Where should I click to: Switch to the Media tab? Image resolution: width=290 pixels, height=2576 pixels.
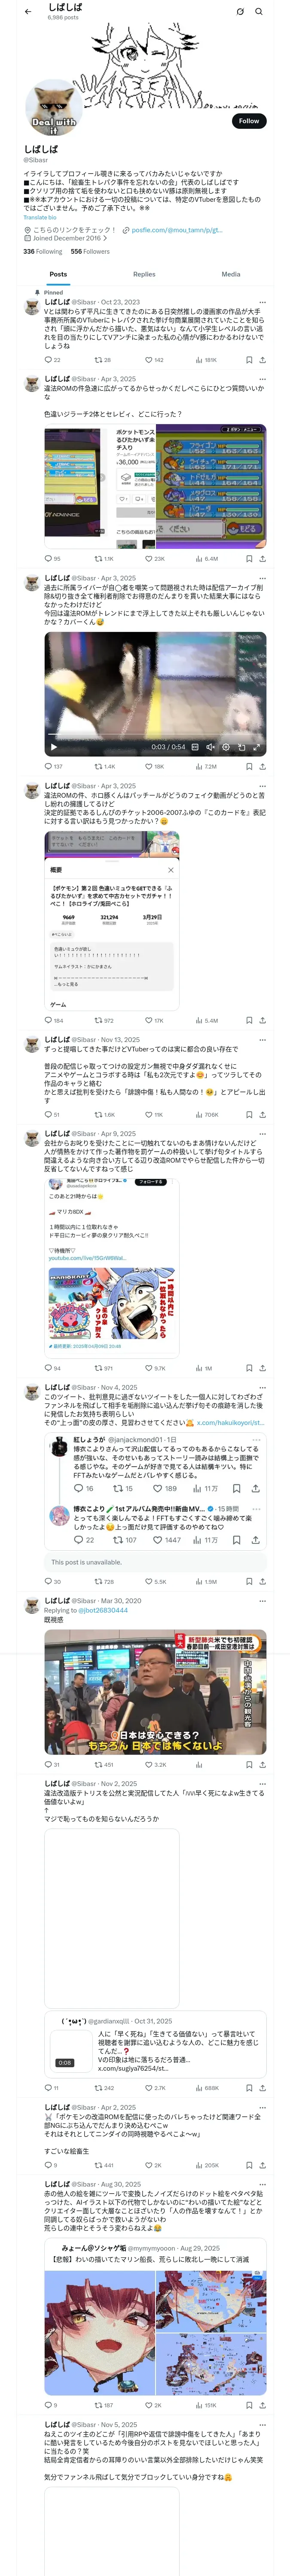(231, 274)
